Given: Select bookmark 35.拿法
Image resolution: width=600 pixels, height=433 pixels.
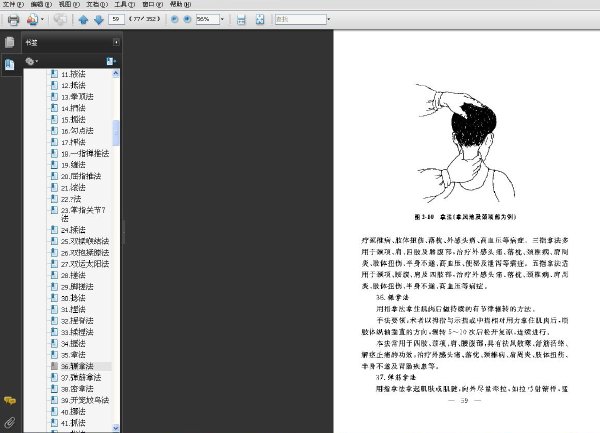Looking at the screenshot, I should pyautogui.click(x=73, y=355).
